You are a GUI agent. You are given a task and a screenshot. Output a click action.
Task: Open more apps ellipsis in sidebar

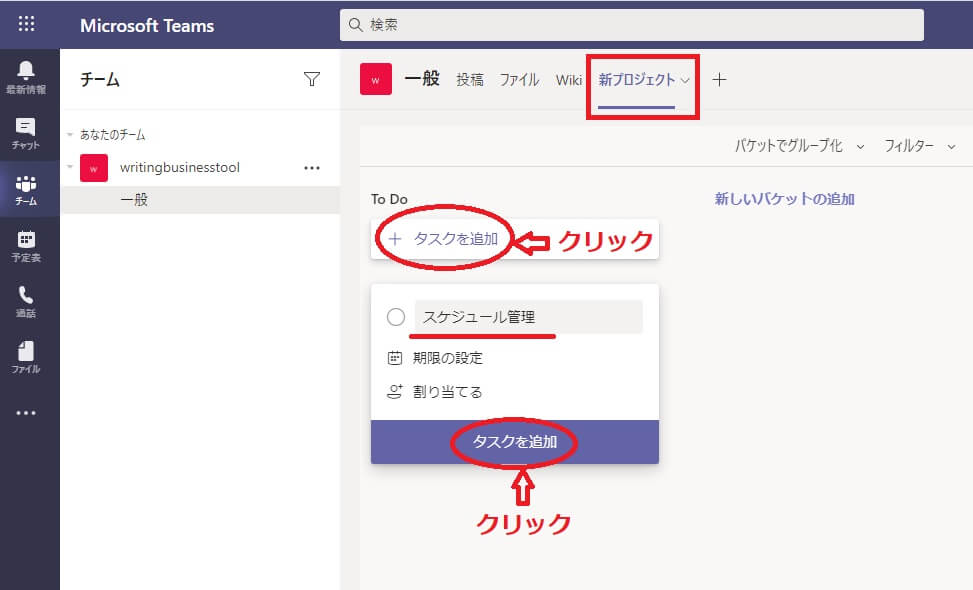pyautogui.click(x=26, y=413)
